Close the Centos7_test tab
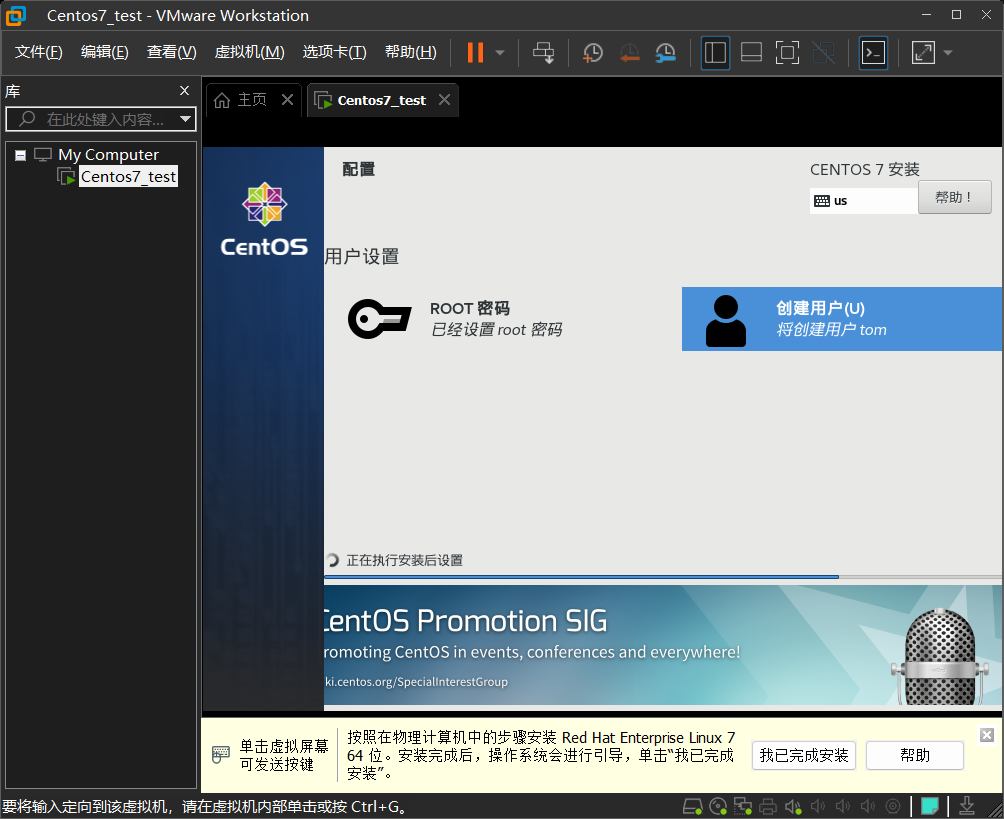Image resolution: width=1004 pixels, height=819 pixels. 444,100
